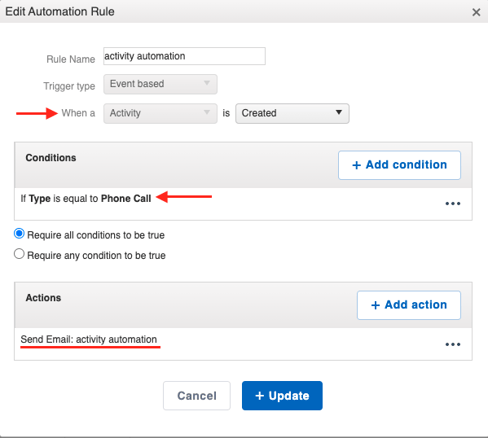Click the Actions section header
The height and width of the screenshot is (438, 488).
[x=43, y=298]
